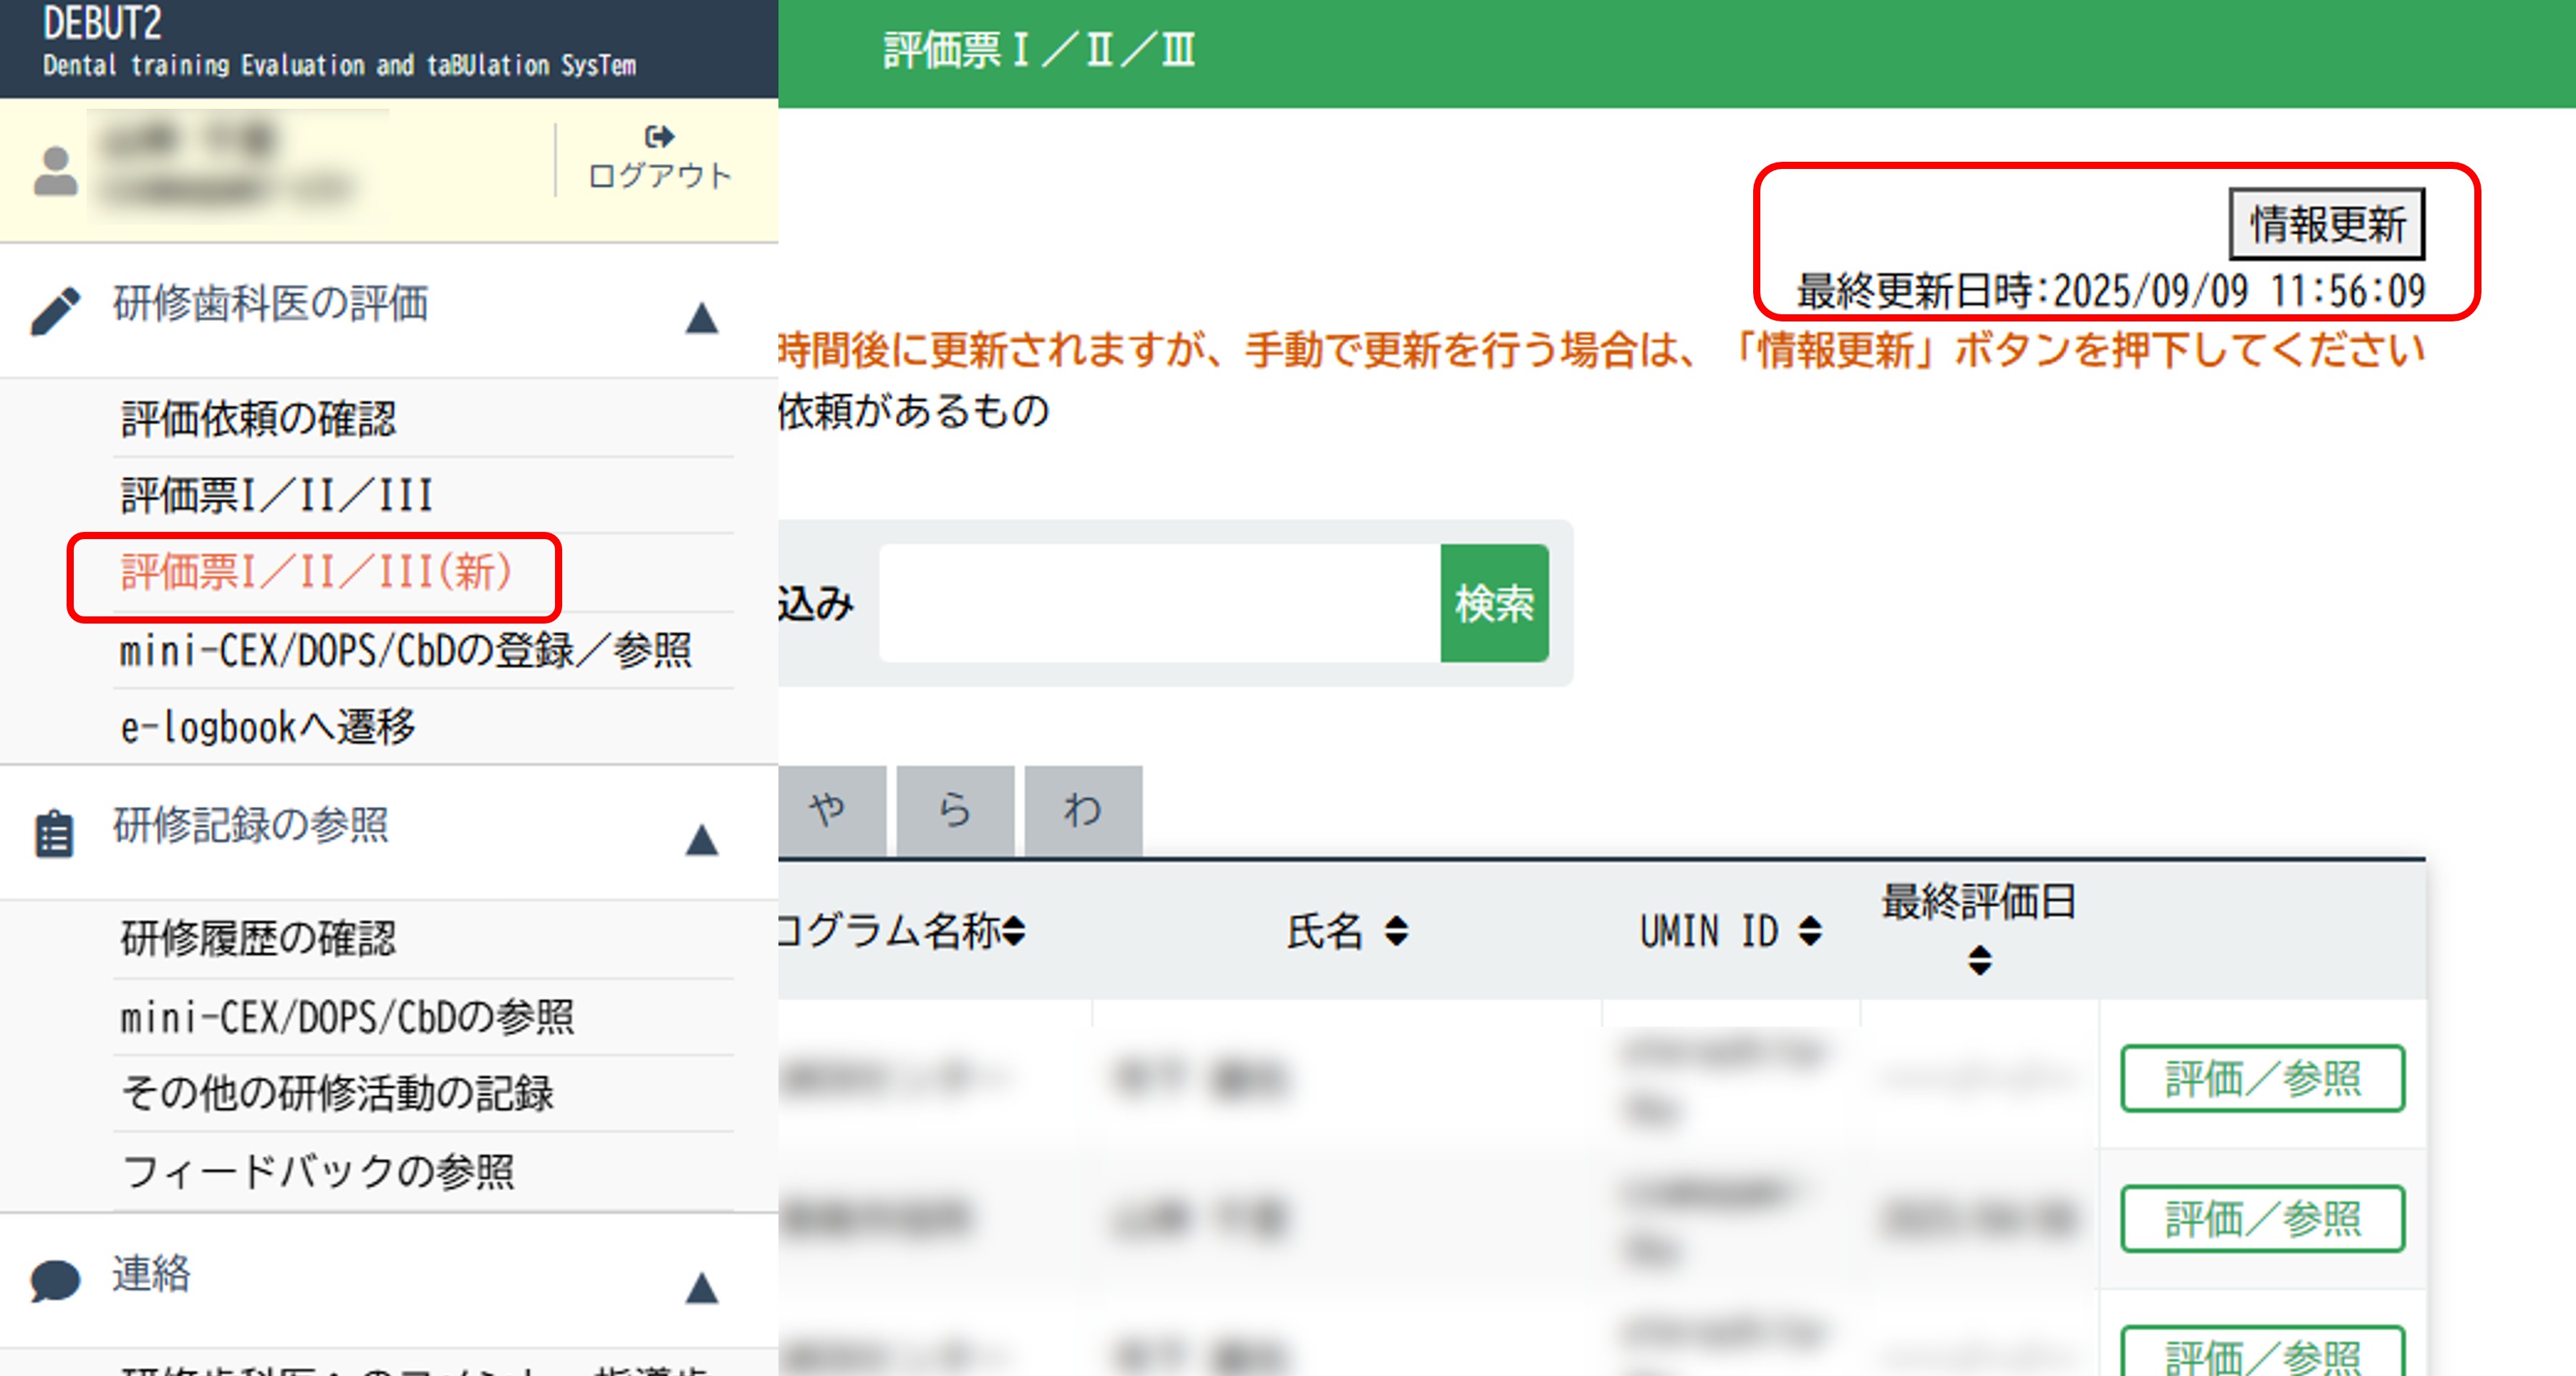This screenshot has height=1376, width=2576.
Task: Collapse the 研修歯科医の評価 section arrow
Action: coord(702,318)
